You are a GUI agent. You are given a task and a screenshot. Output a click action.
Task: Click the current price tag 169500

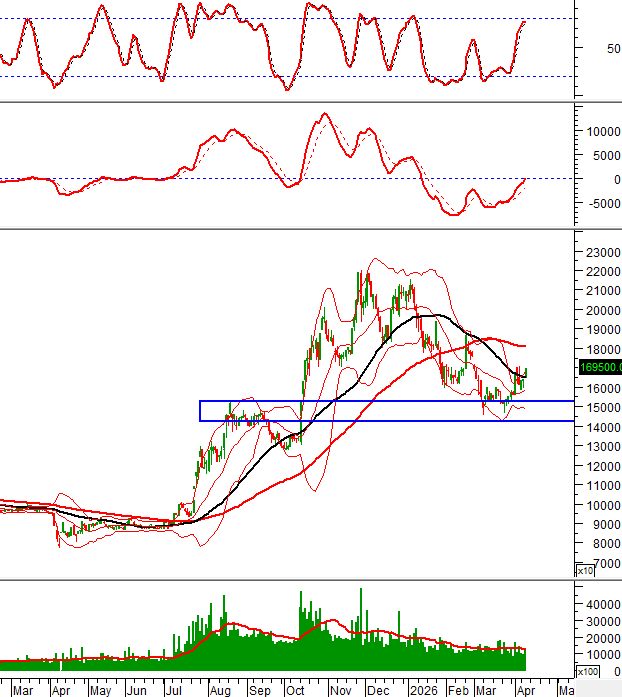click(600, 367)
